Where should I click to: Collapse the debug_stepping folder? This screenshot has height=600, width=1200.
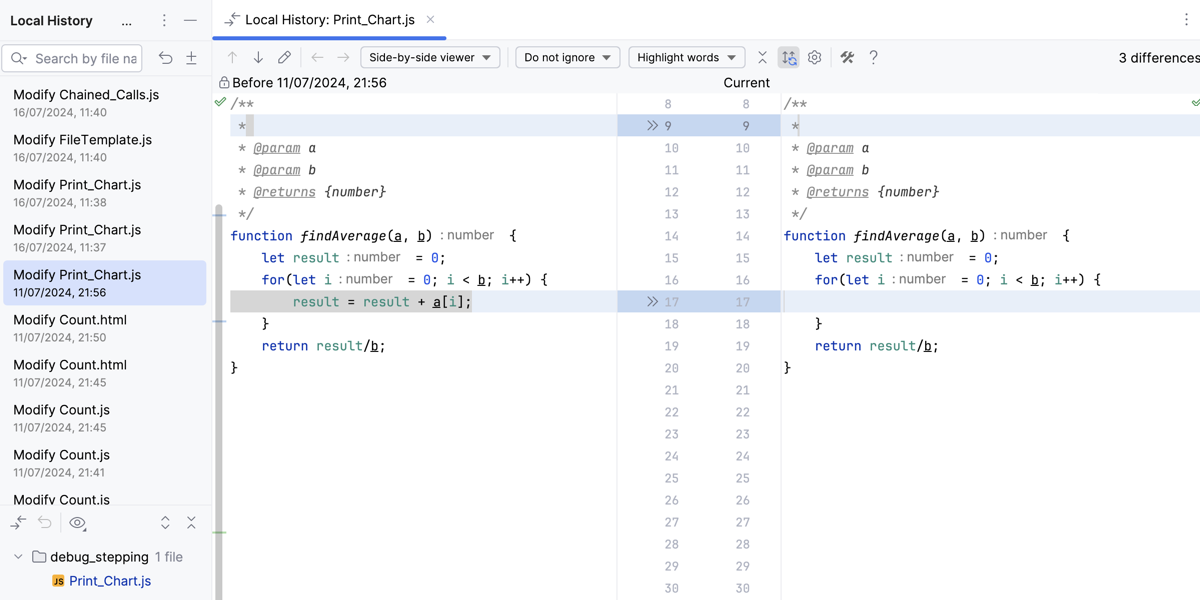[18, 557]
